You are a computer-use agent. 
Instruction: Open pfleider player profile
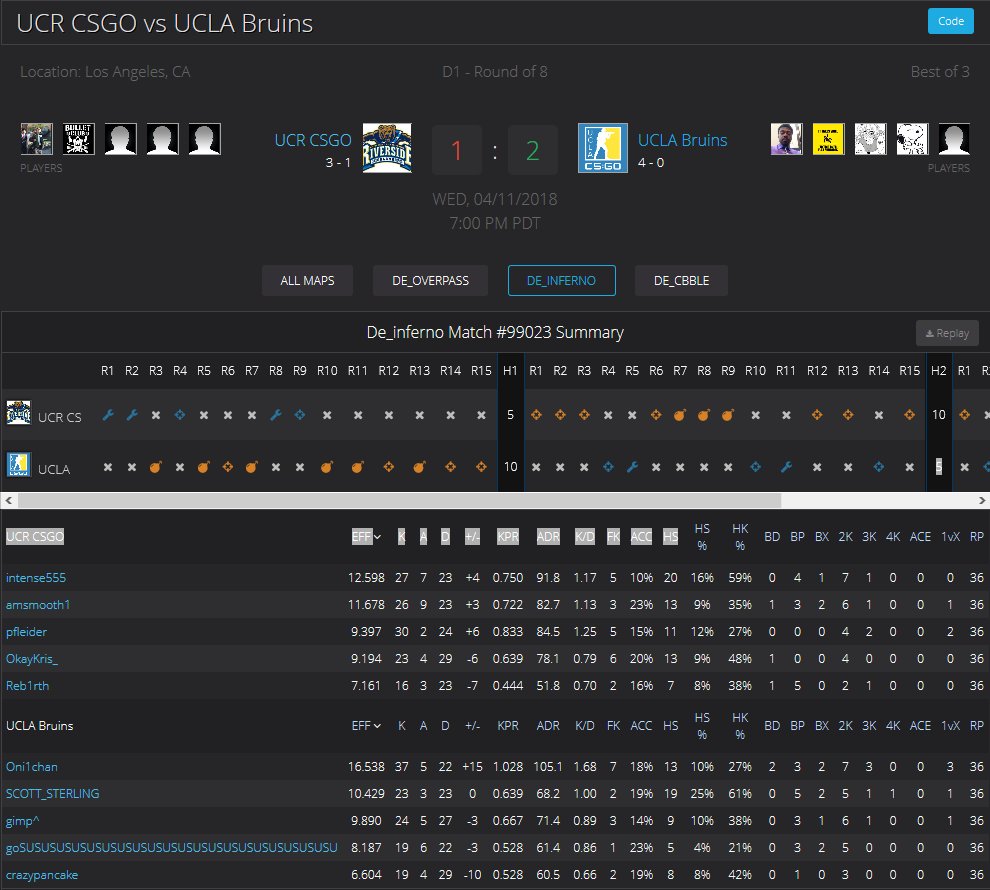(x=27, y=632)
